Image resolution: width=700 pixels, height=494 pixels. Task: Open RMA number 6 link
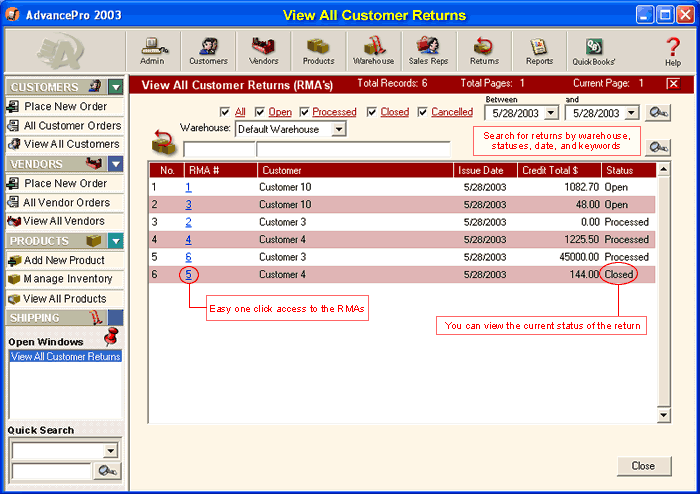click(x=188, y=257)
